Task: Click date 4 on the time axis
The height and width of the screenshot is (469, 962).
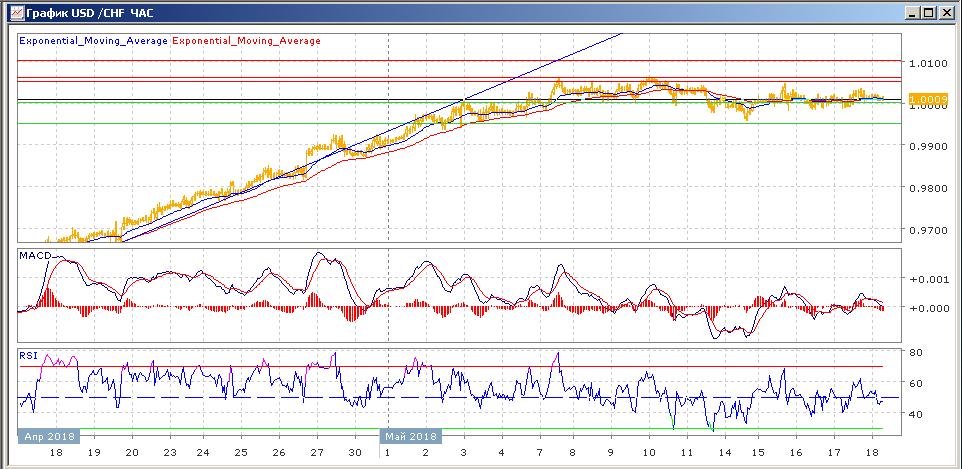Action: coord(502,452)
